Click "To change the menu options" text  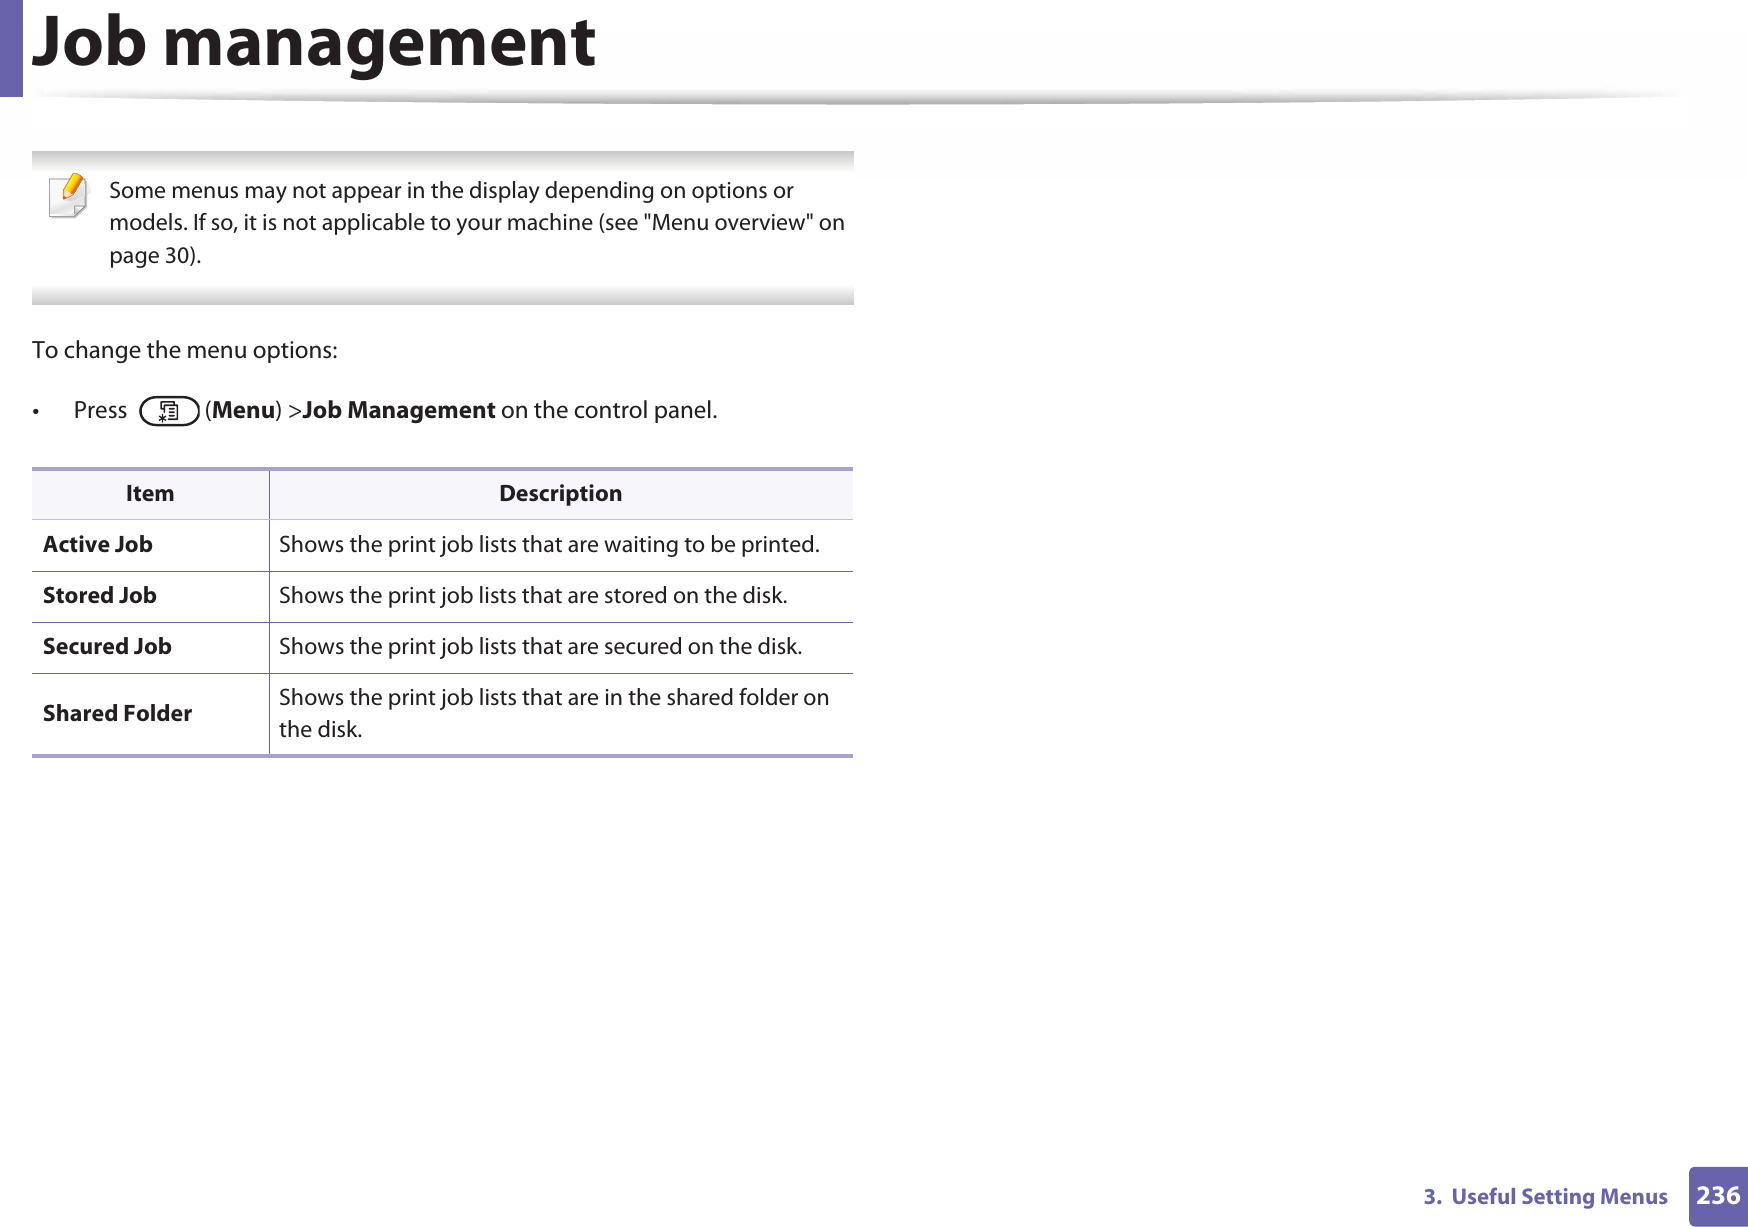tap(185, 350)
